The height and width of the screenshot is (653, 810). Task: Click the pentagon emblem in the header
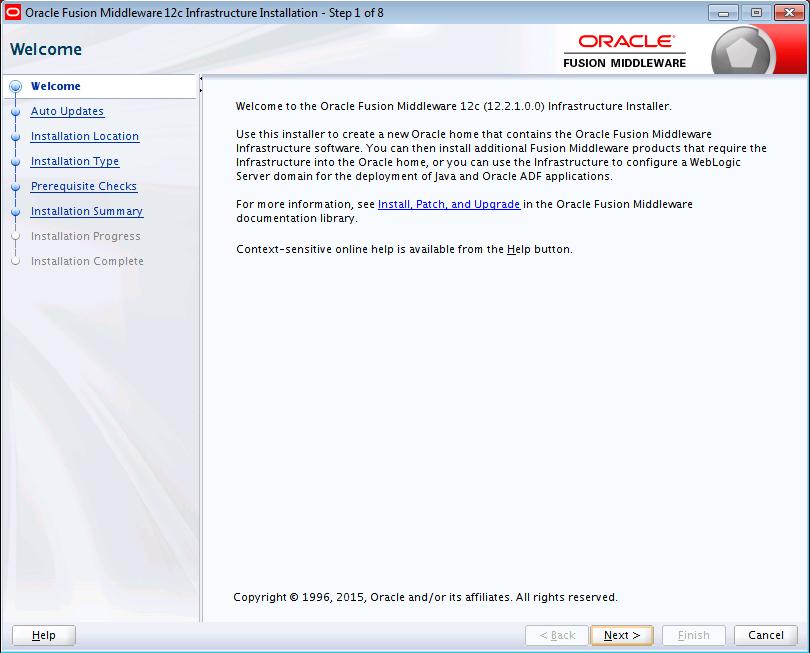742,53
